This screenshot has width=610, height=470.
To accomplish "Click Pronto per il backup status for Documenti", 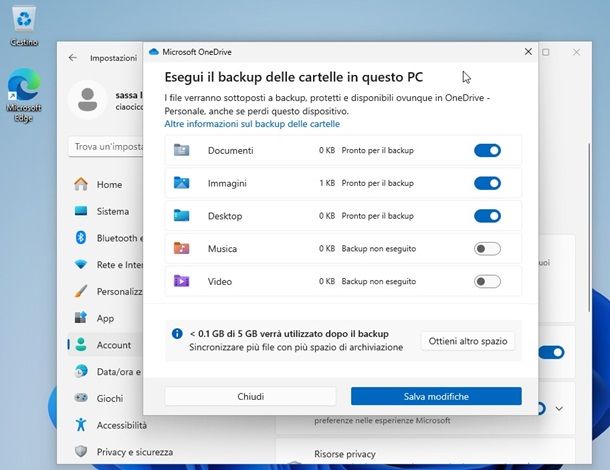I will 377,151.
